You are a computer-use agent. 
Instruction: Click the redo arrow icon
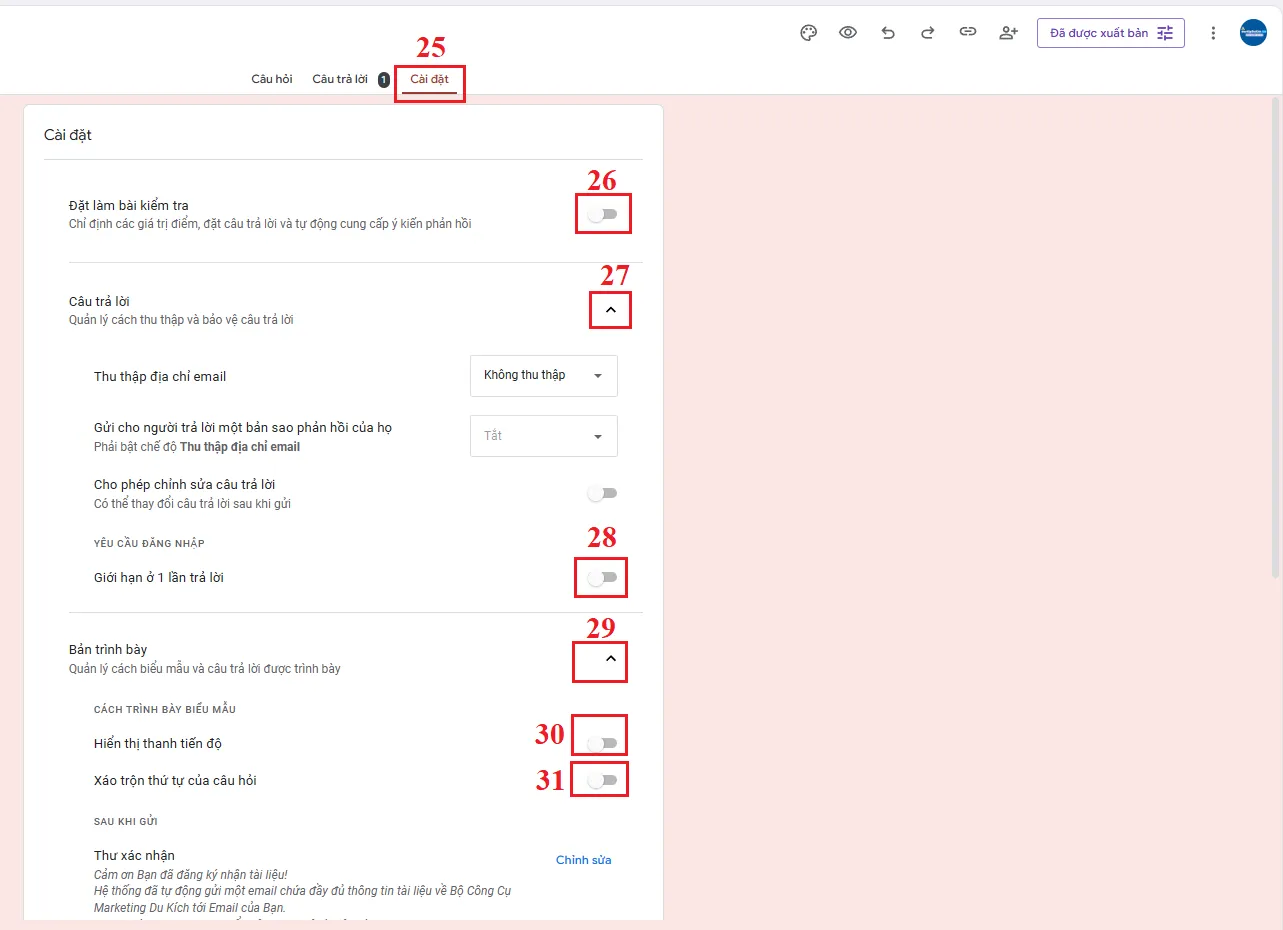[927, 33]
